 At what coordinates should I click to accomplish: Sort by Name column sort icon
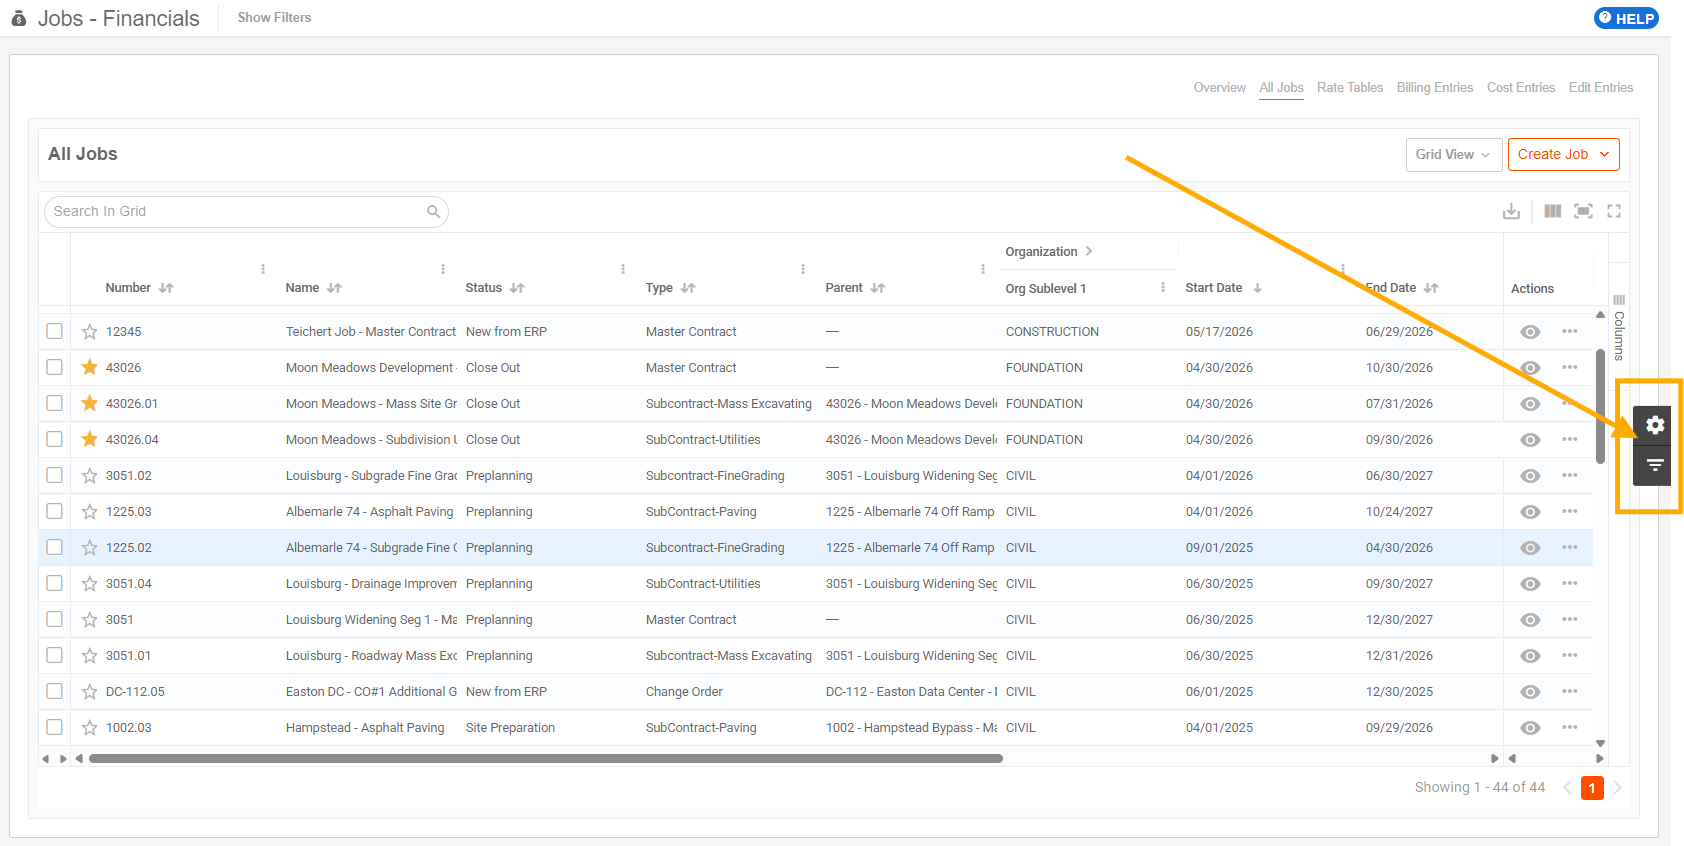(334, 288)
